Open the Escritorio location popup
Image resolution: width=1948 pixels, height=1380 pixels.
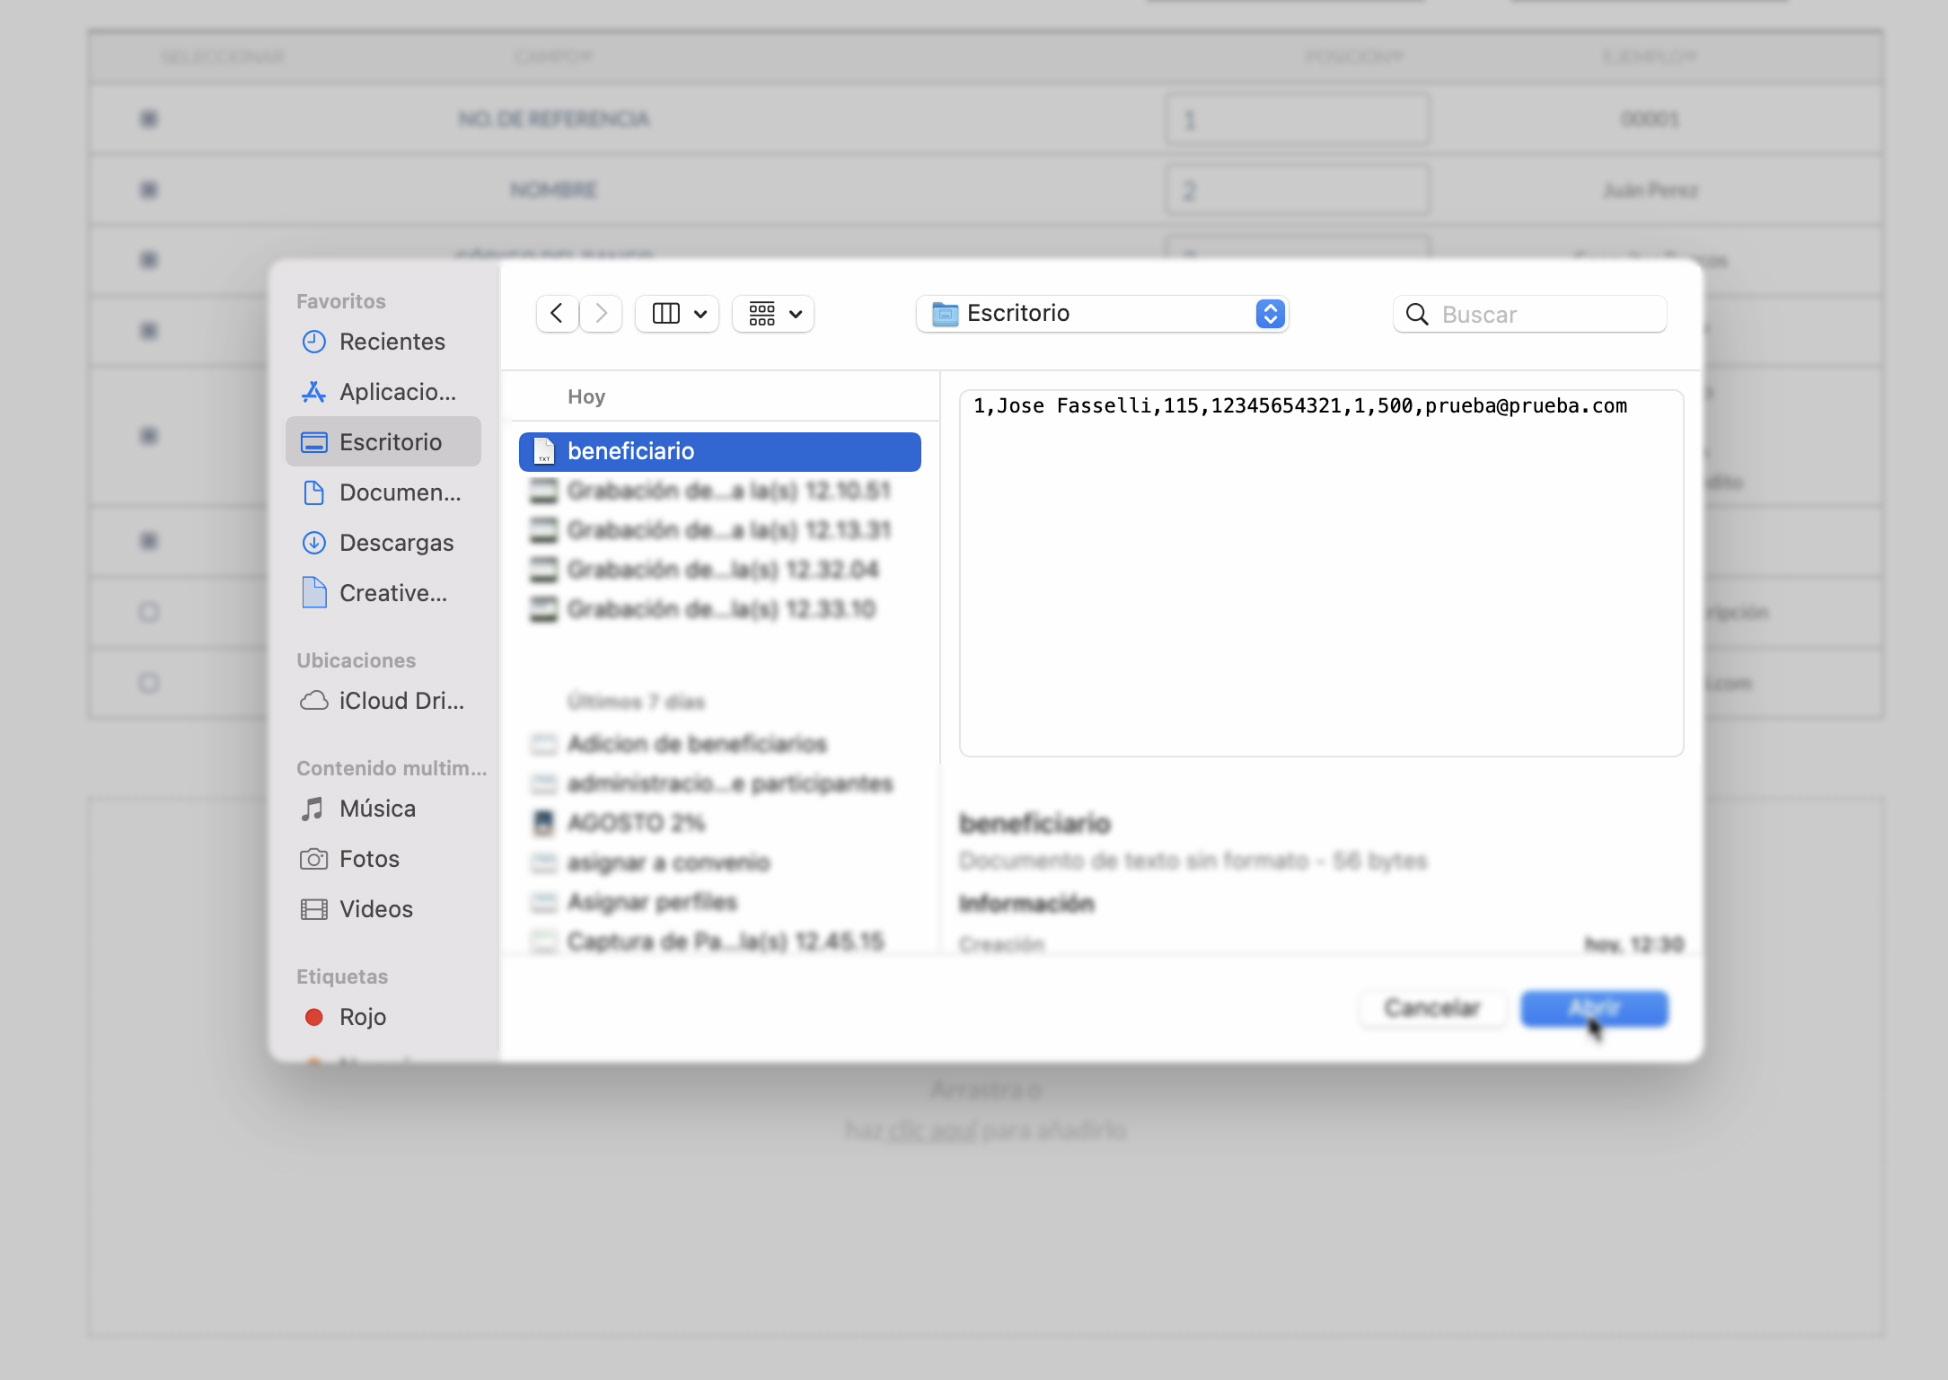tap(1102, 314)
